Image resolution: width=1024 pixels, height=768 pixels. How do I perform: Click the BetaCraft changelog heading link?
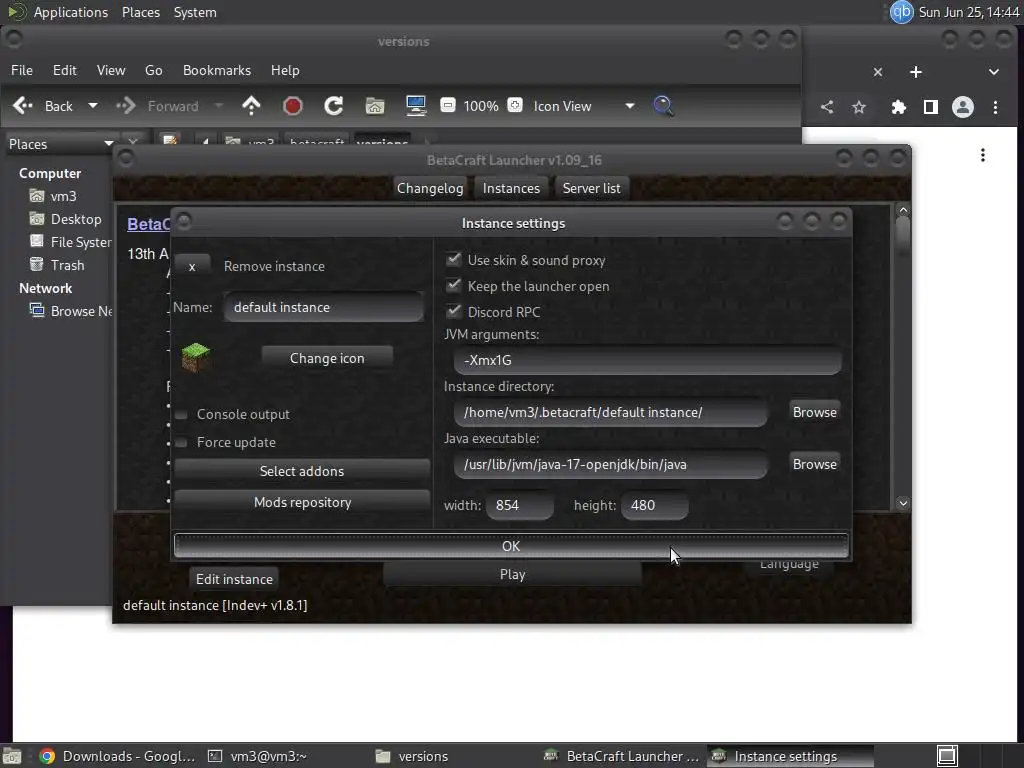click(148, 225)
